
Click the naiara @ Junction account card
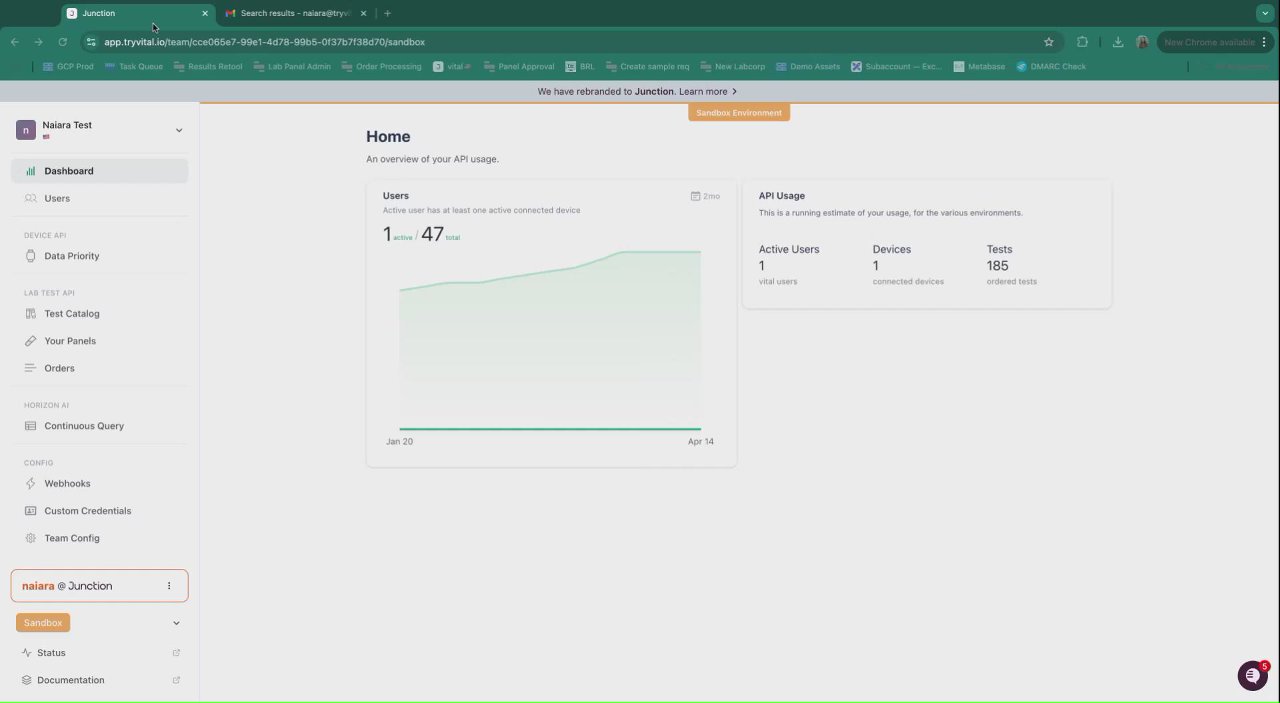point(99,586)
